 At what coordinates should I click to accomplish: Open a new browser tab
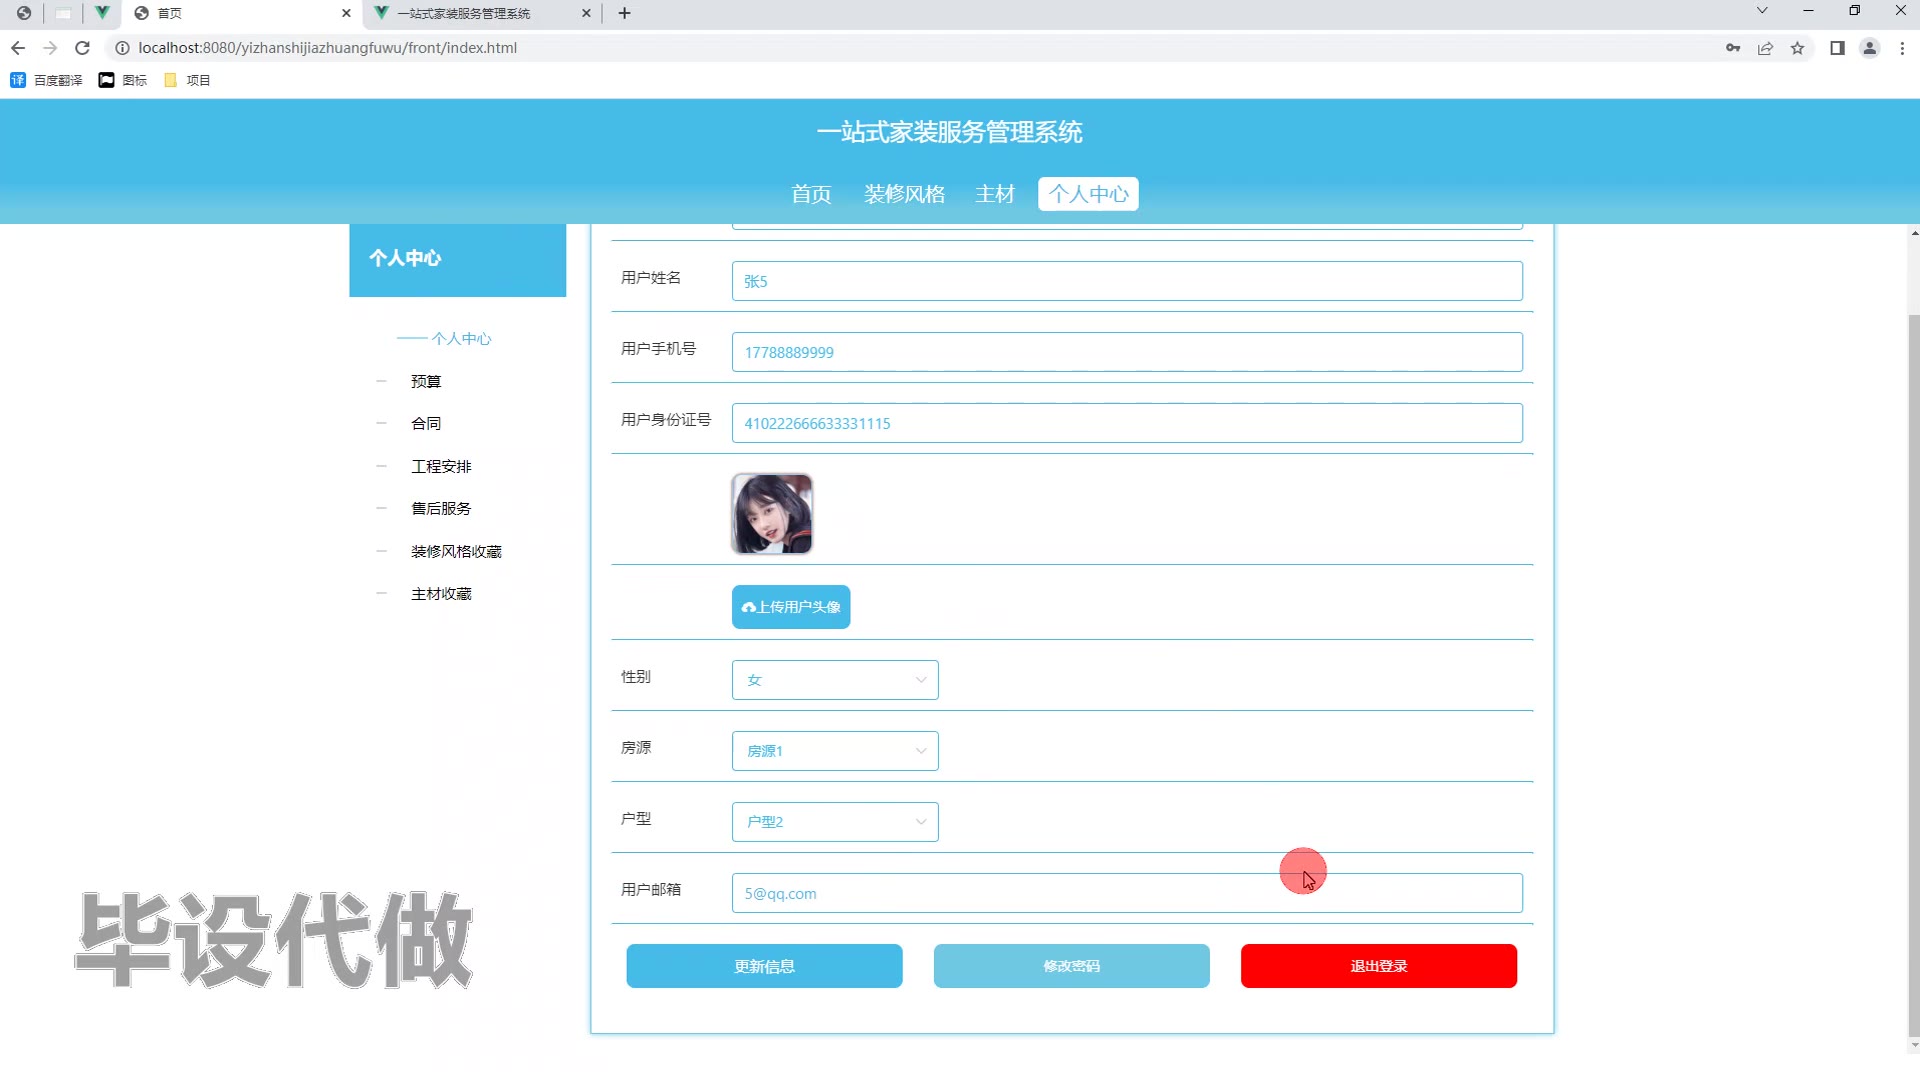tap(624, 13)
